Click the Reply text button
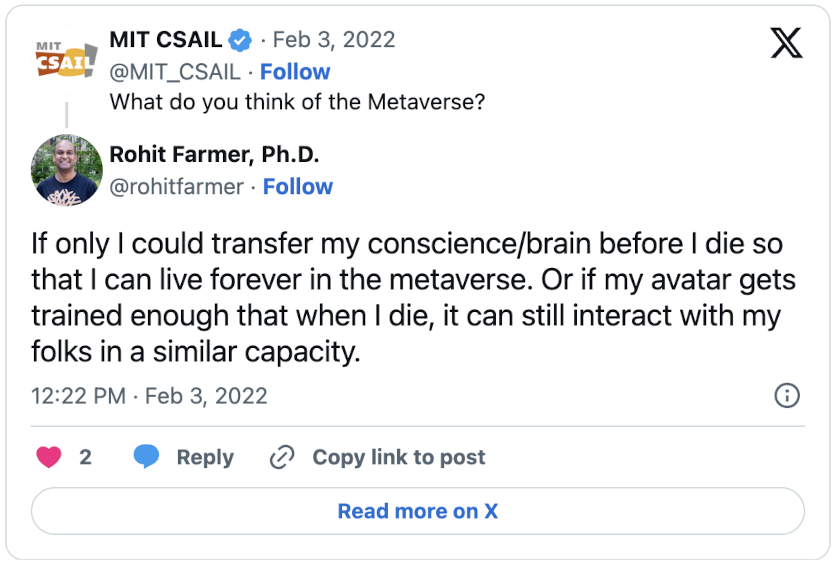Viewport: 836px width, 565px height. point(205,457)
